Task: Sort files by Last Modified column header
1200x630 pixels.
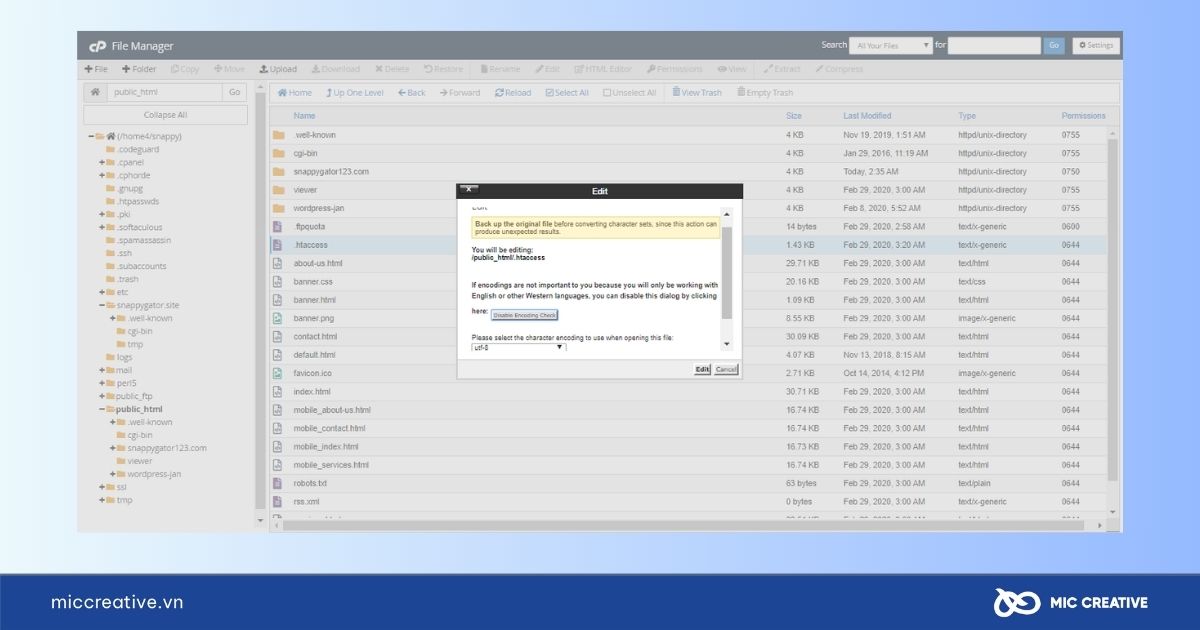Action: pos(866,116)
